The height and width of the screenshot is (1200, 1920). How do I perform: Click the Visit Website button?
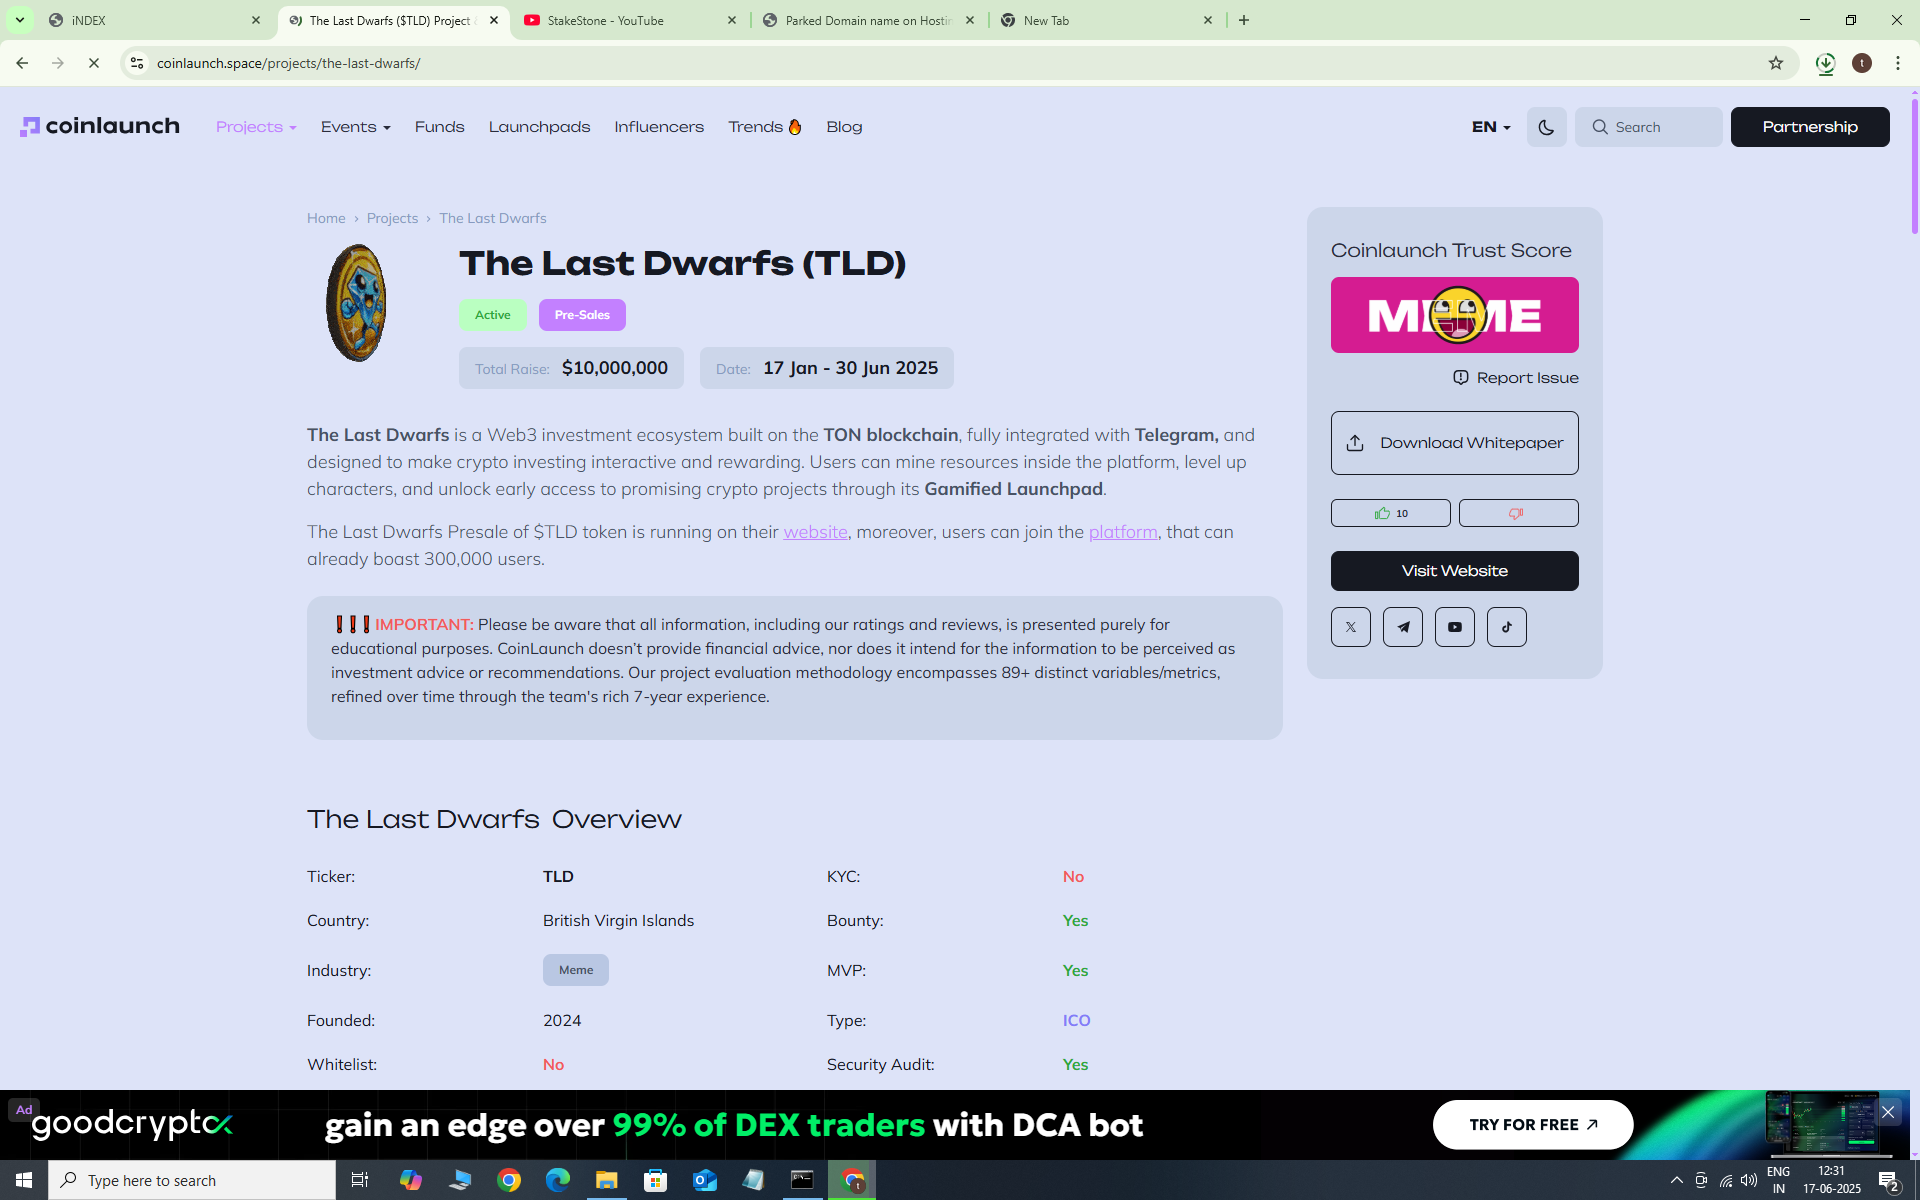[1454, 571]
